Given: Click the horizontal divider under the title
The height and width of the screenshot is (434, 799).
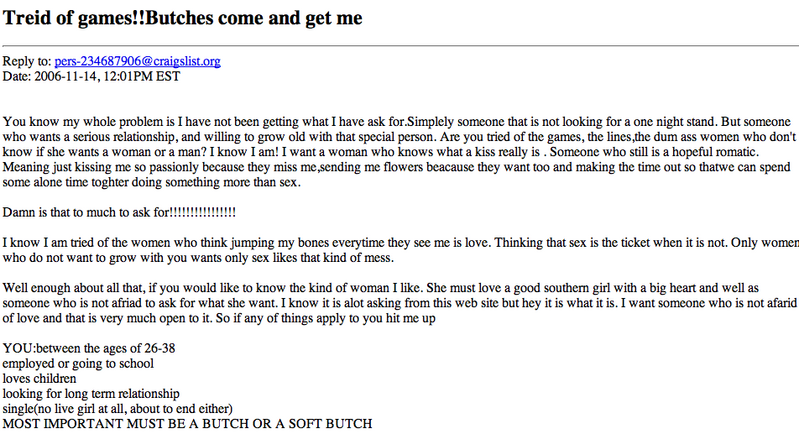Looking at the screenshot, I should (400, 46).
